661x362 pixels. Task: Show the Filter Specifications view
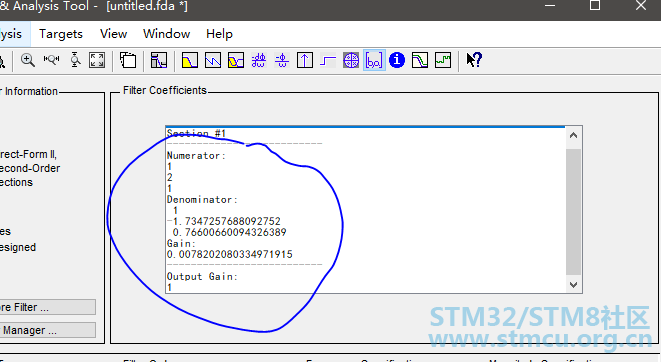[x=159, y=60]
